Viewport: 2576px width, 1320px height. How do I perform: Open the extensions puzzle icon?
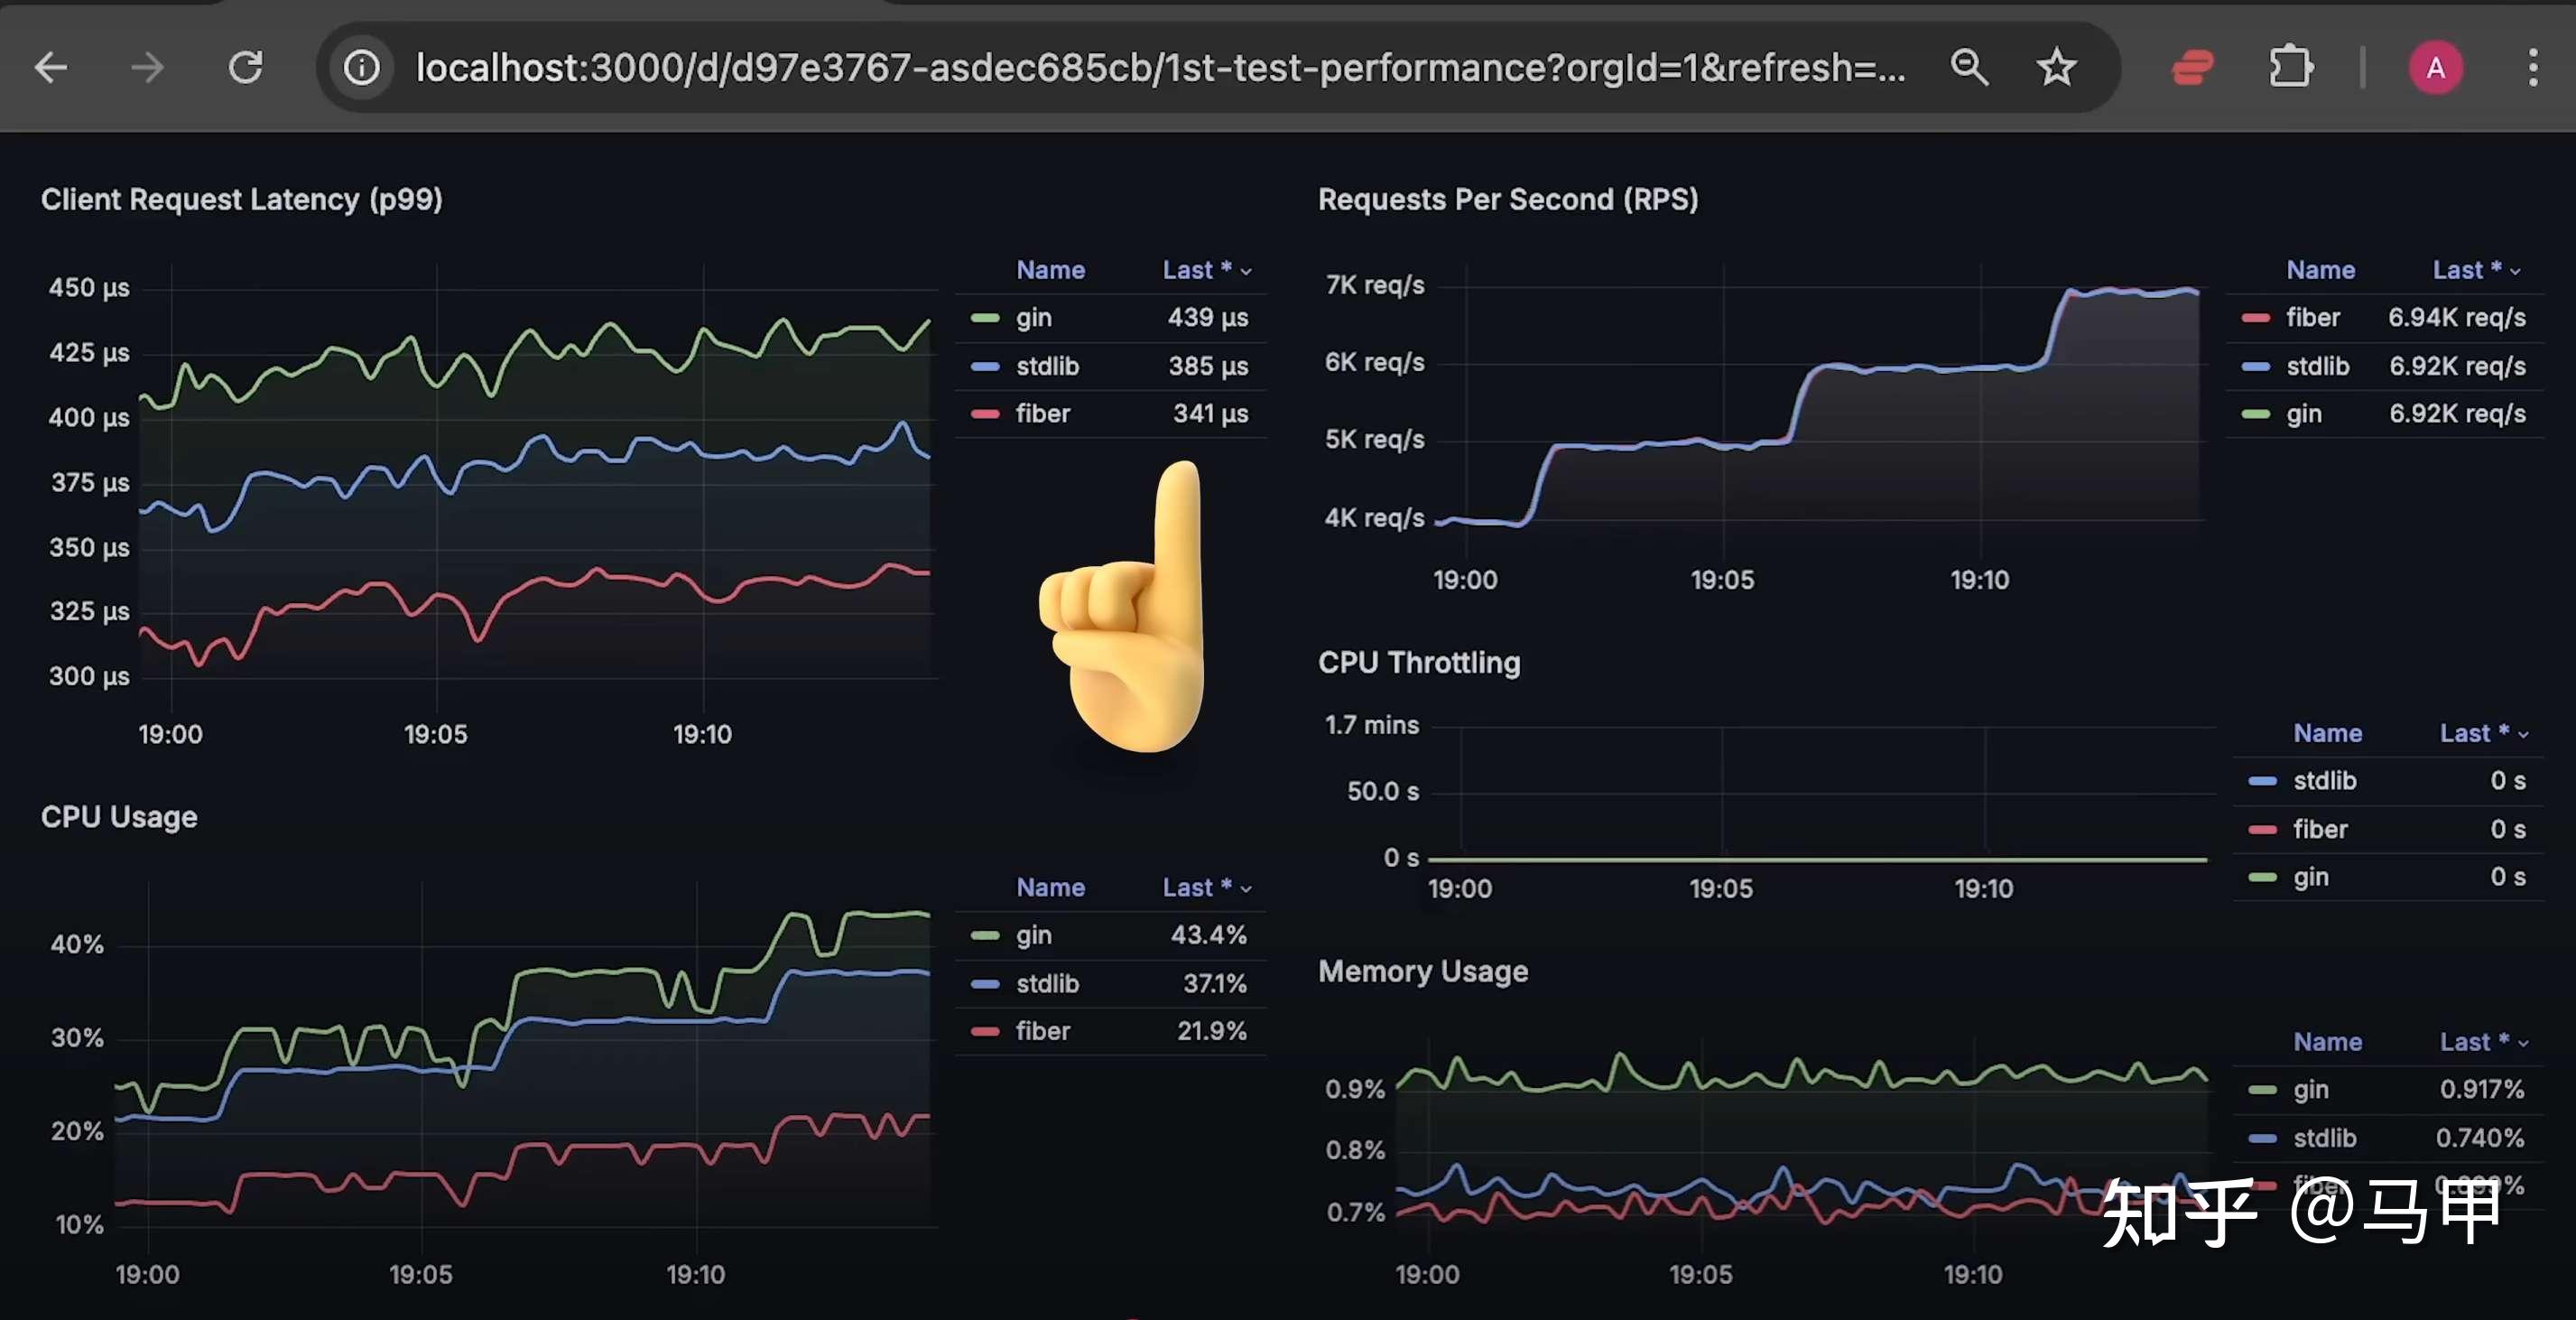2289,68
